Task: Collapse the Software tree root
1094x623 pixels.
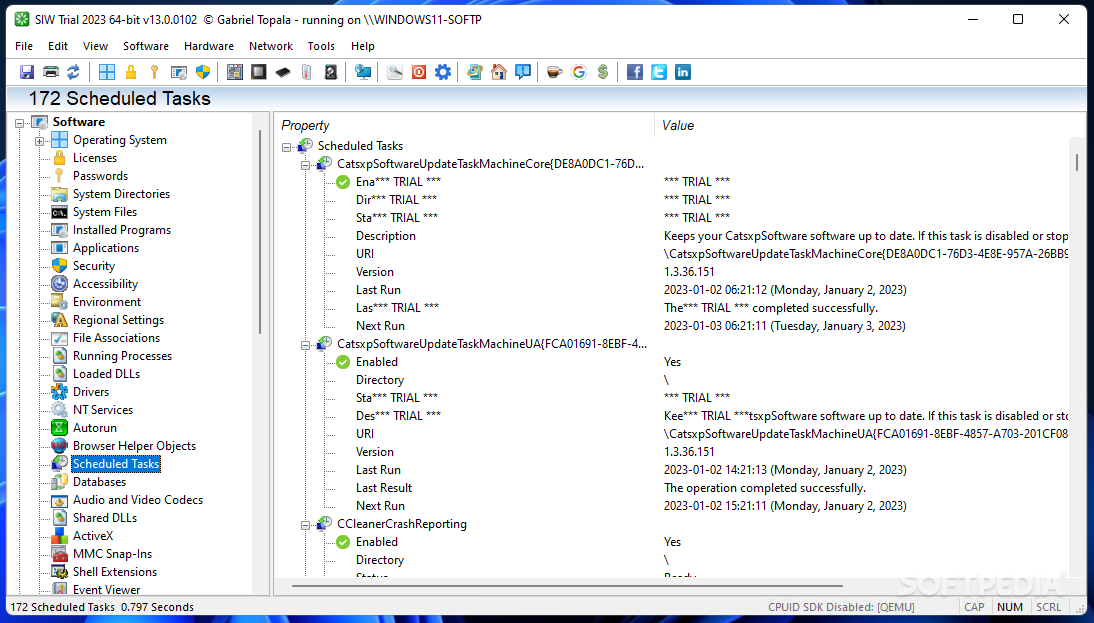Action: (x=20, y=123)
